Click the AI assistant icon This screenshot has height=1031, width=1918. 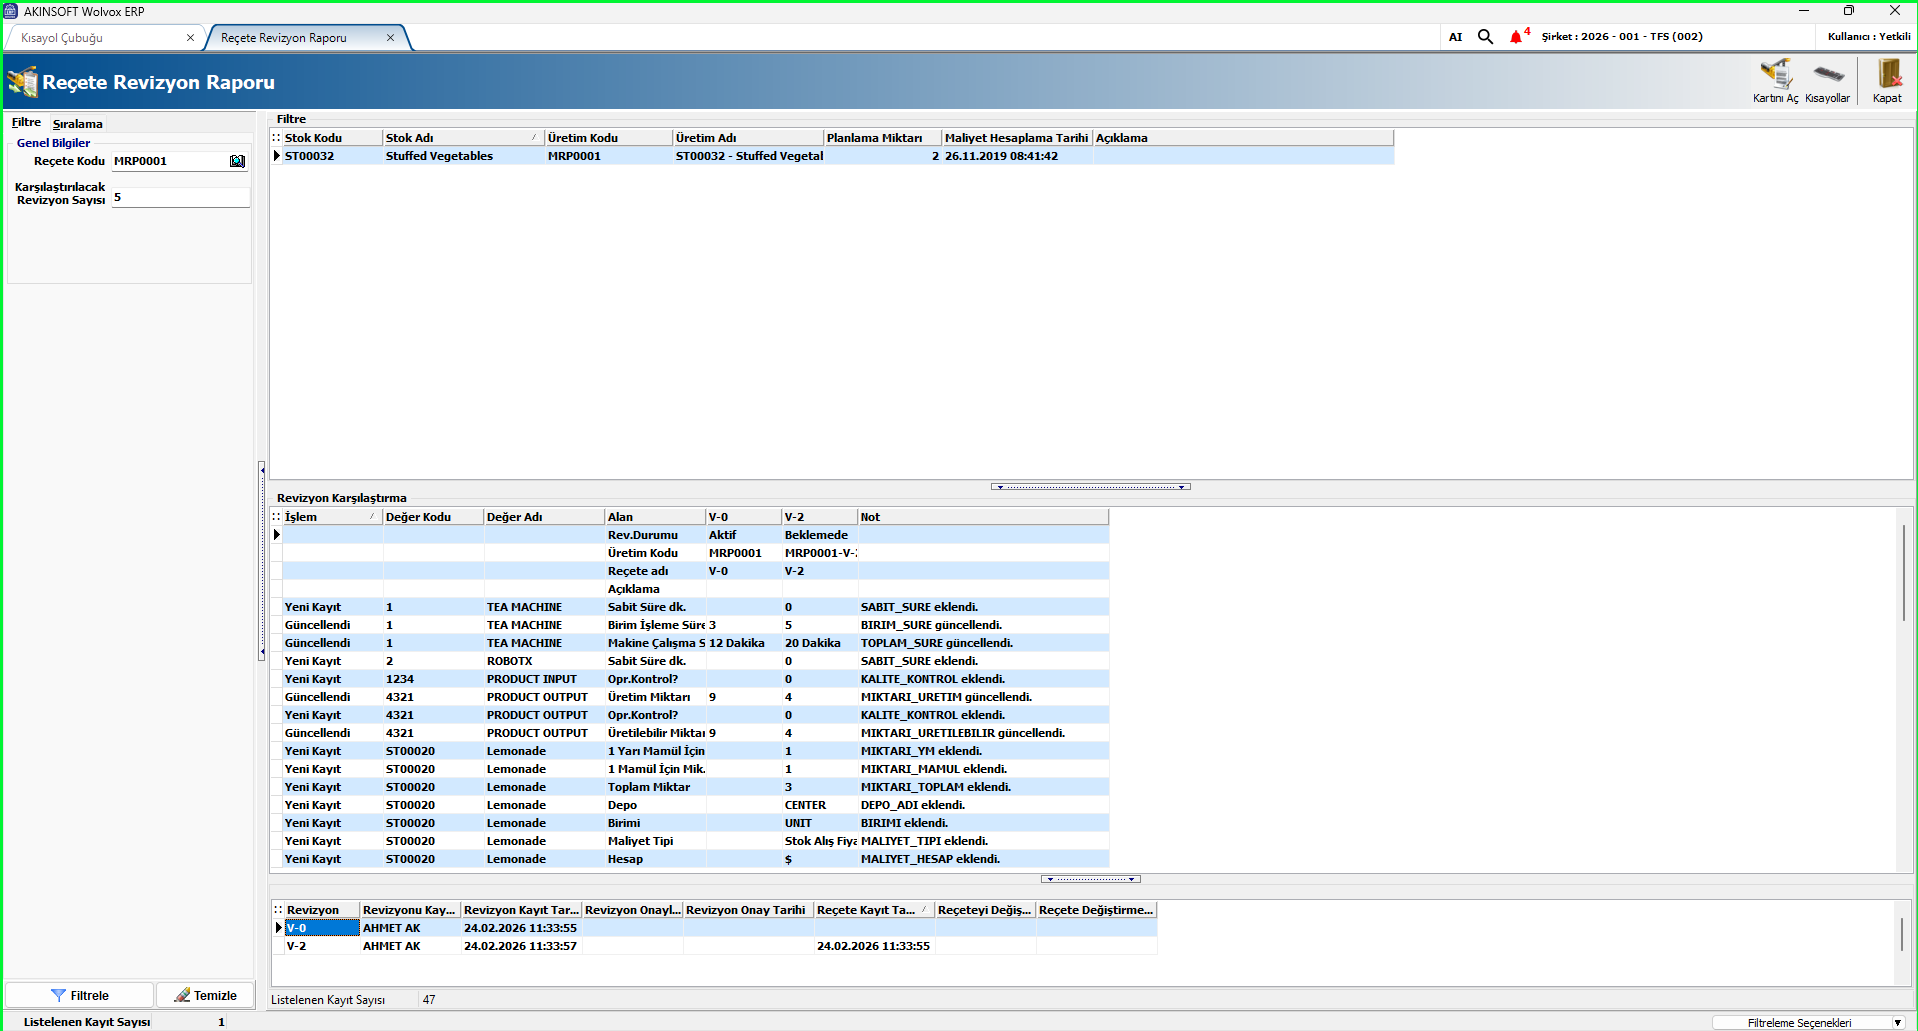click(1455, 37)
